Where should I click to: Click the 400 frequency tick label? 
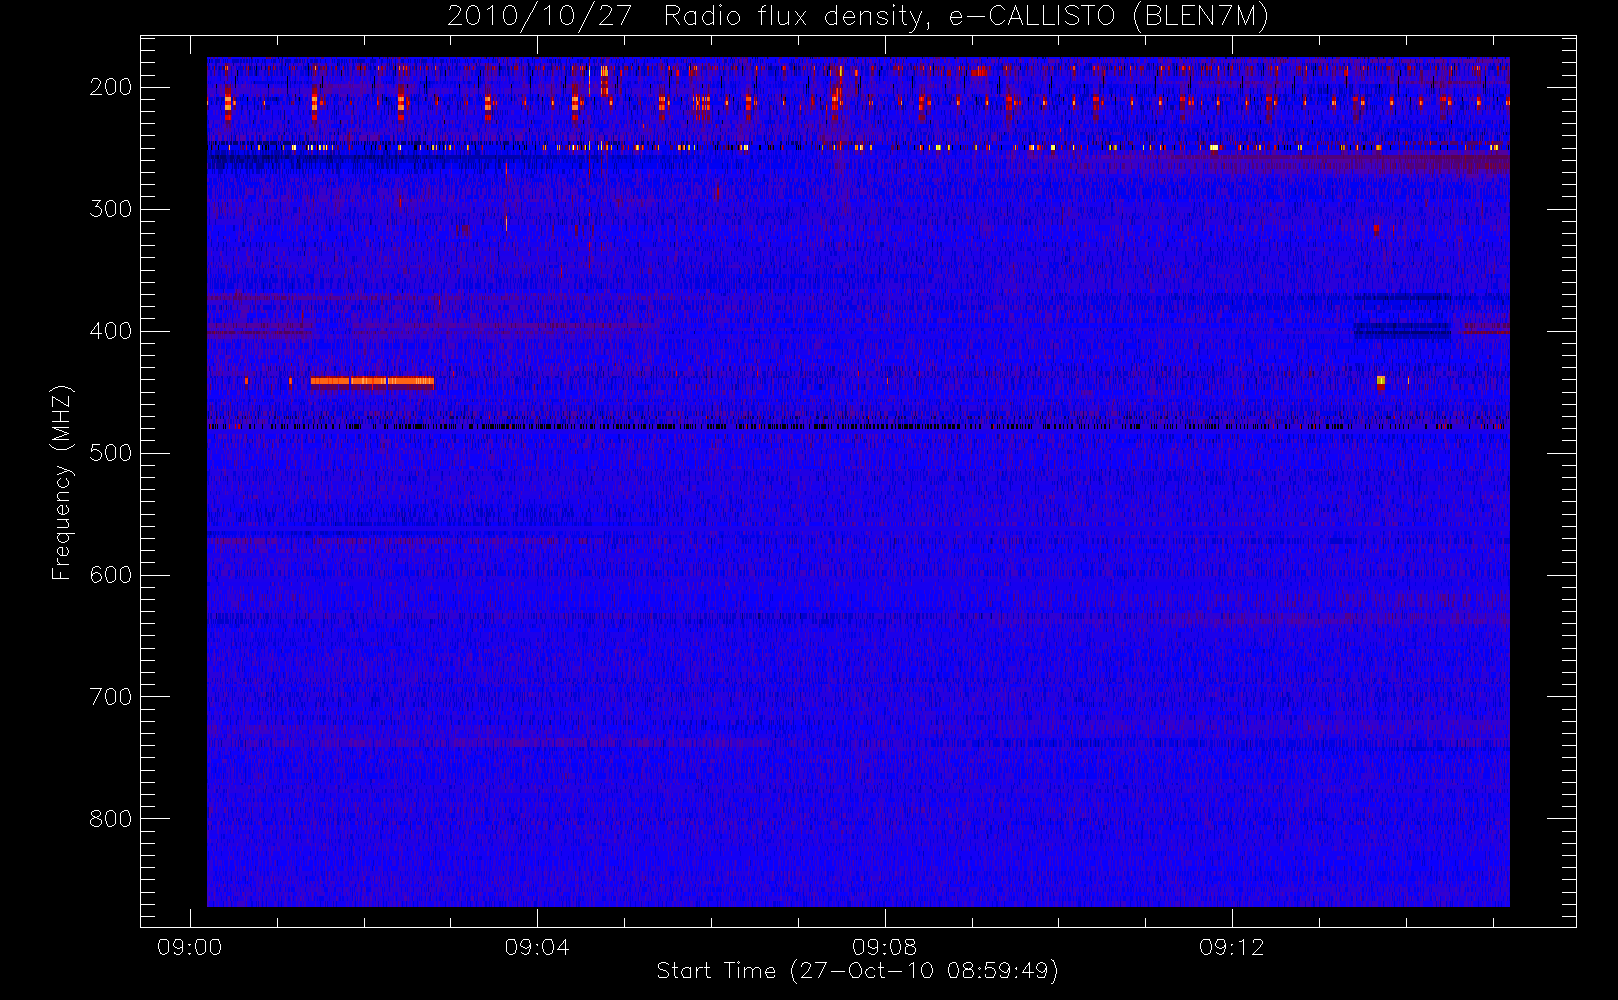tap(111, 331)
